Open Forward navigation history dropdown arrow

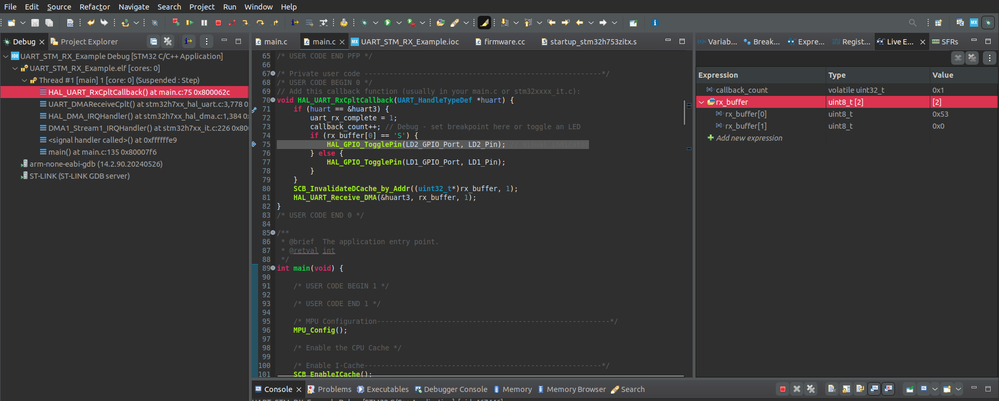[614, 22]
